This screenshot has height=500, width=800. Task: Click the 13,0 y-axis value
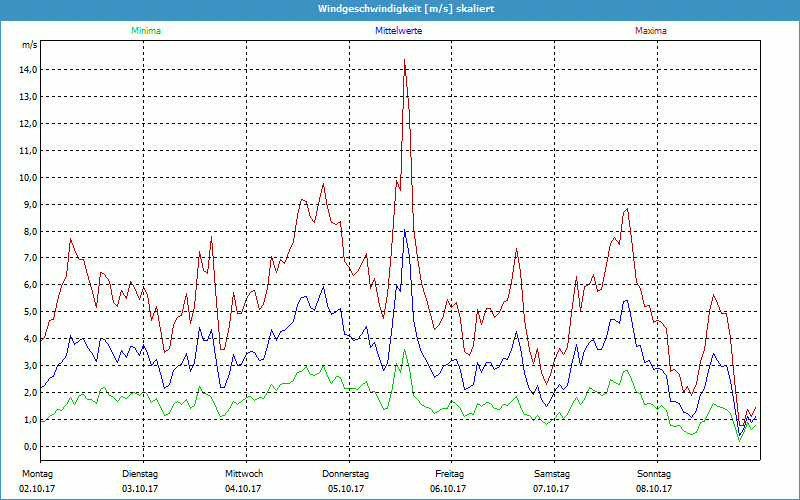(x=29, y=96)
